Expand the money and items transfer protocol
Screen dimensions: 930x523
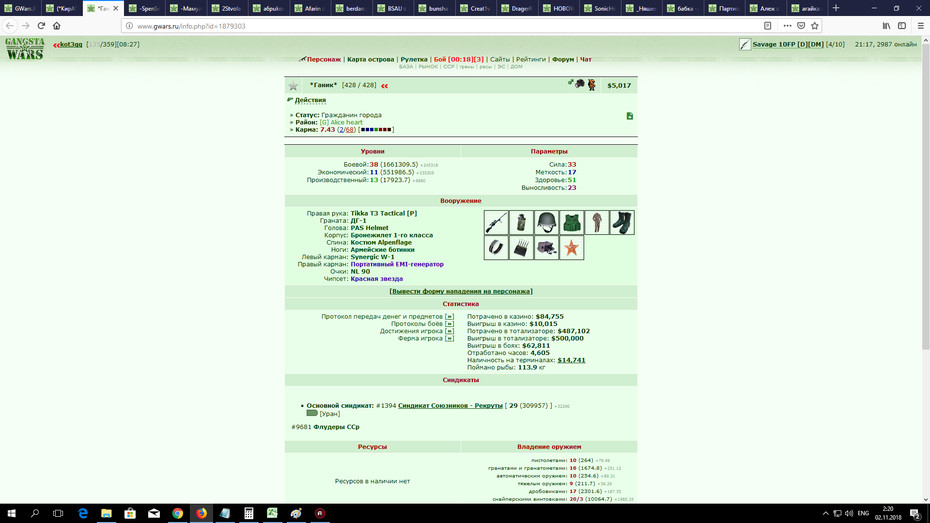(x=449, y=317)
